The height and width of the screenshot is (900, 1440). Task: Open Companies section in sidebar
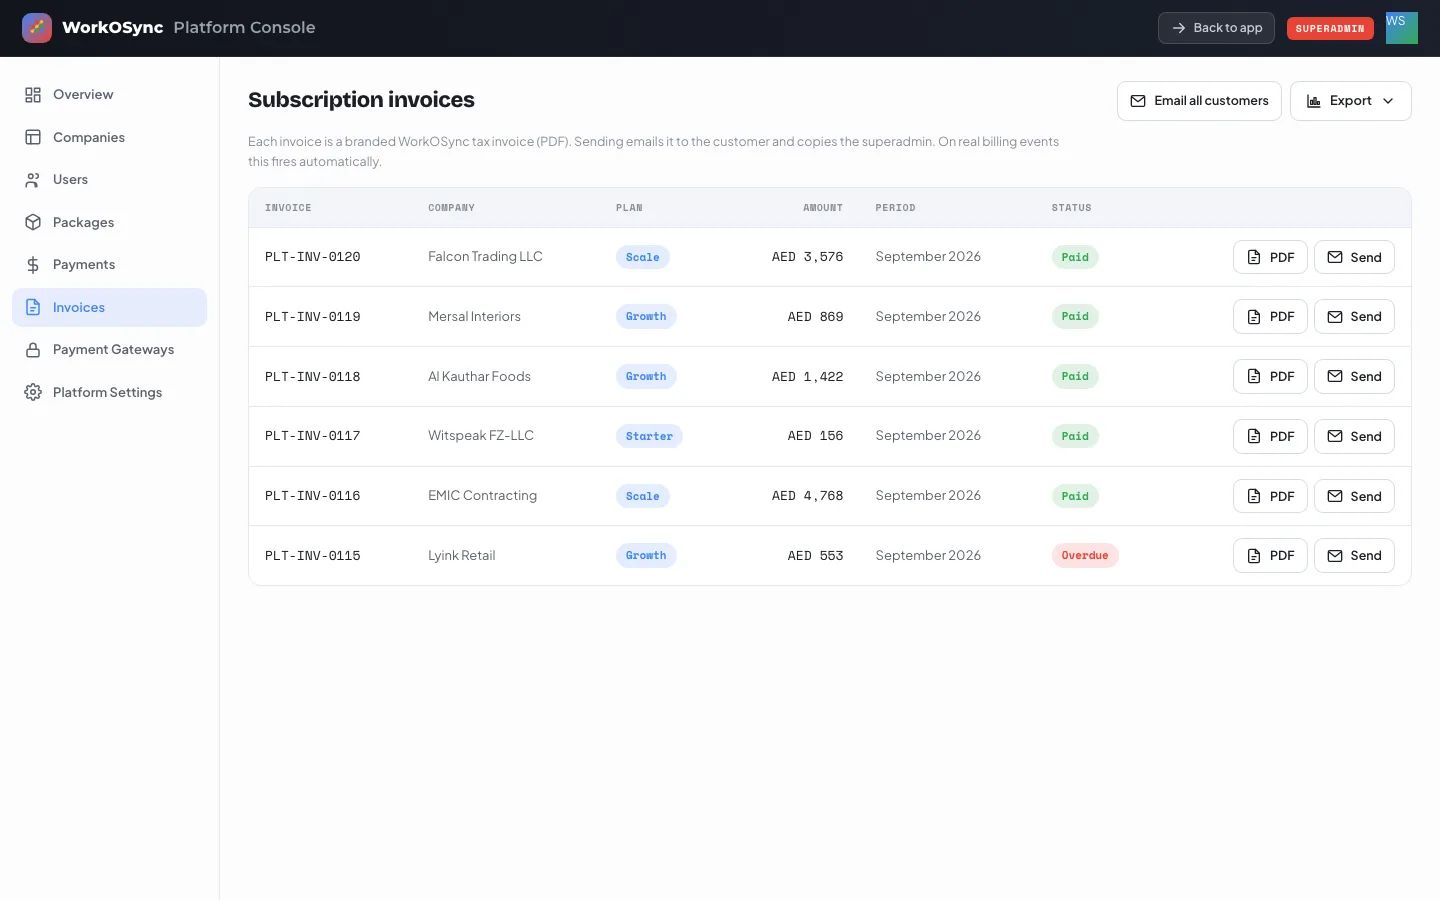pyautogui.click(x=110, y=137)
